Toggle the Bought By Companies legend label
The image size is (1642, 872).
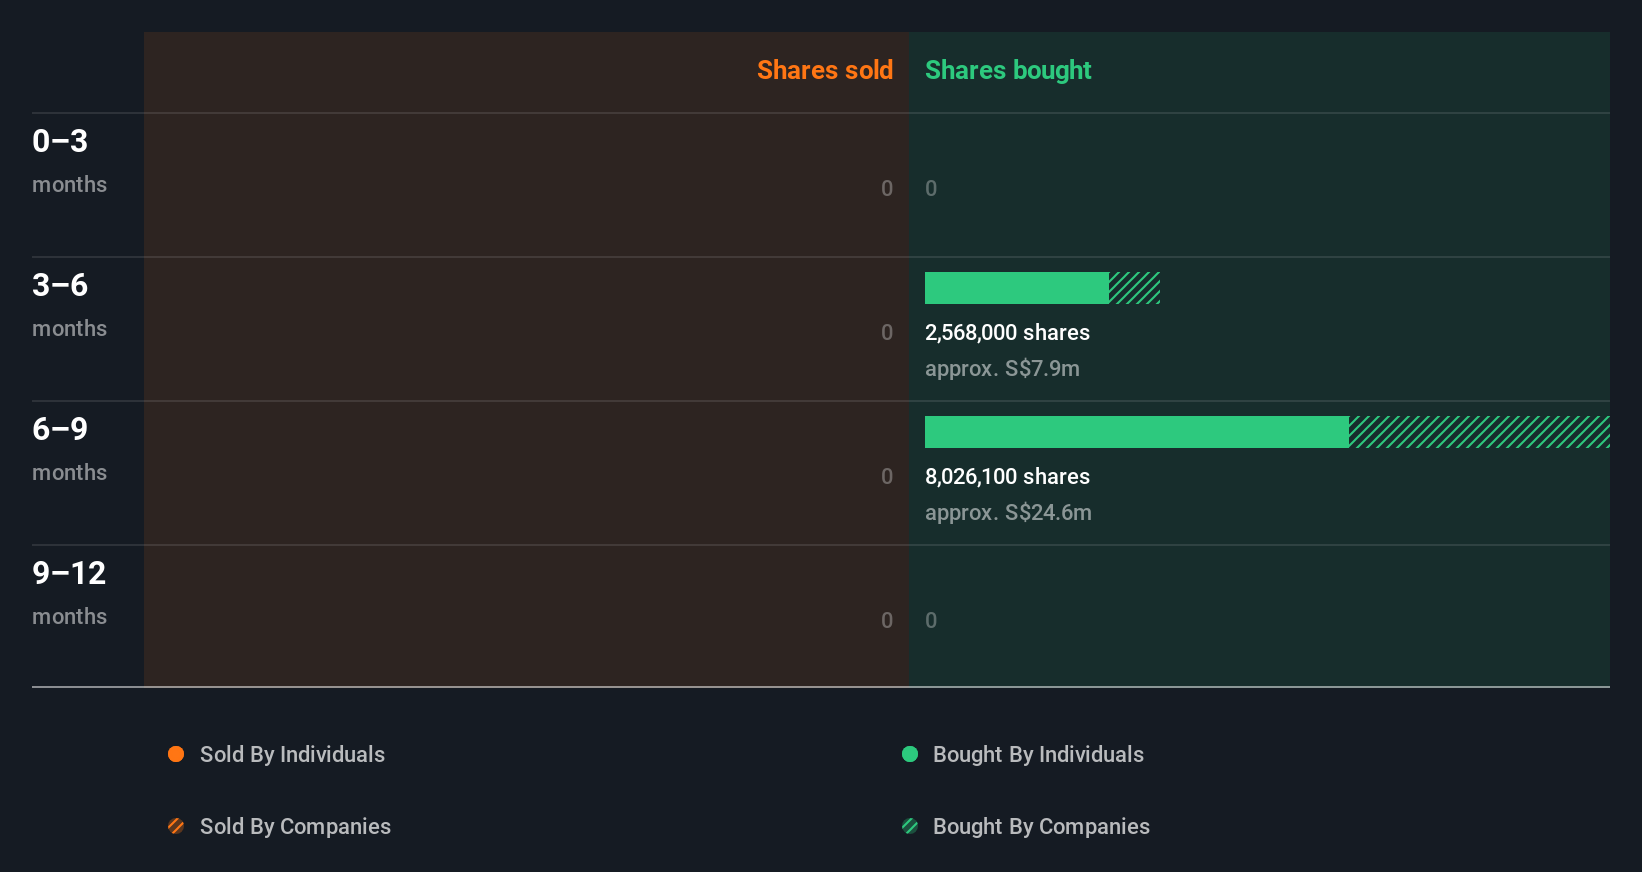coord(1041,826)
